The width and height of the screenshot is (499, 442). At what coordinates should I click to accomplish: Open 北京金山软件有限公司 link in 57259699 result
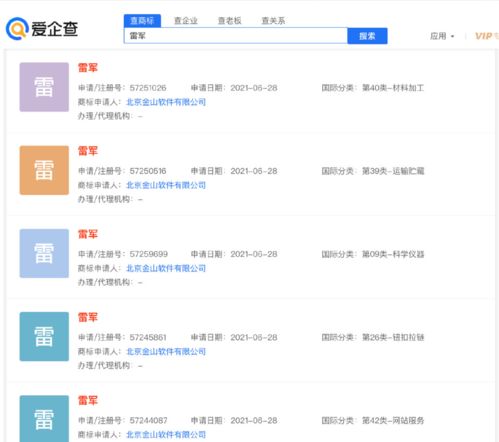click(166, 268)
